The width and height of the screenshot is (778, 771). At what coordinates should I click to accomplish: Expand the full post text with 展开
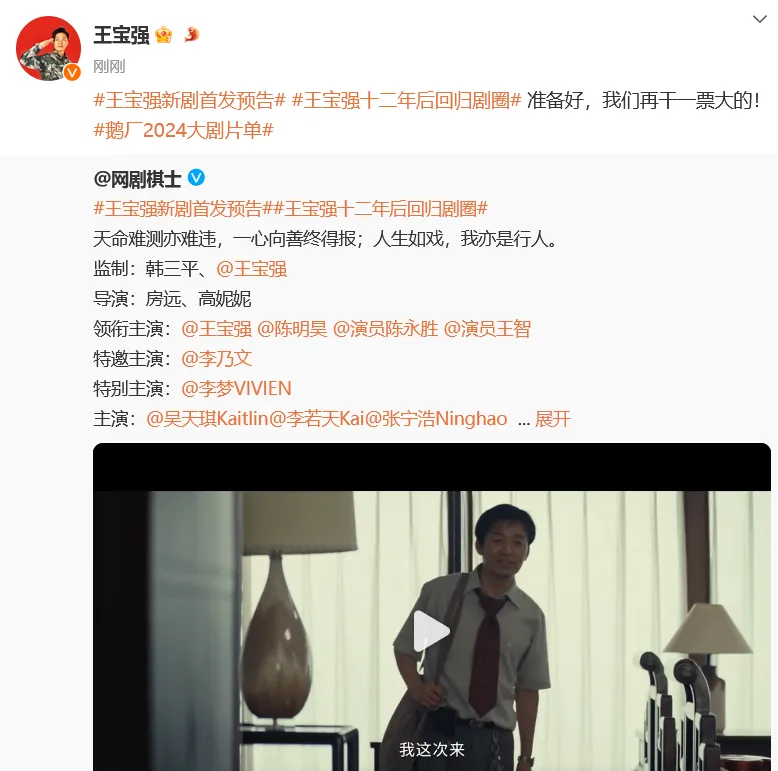[553, 419]
